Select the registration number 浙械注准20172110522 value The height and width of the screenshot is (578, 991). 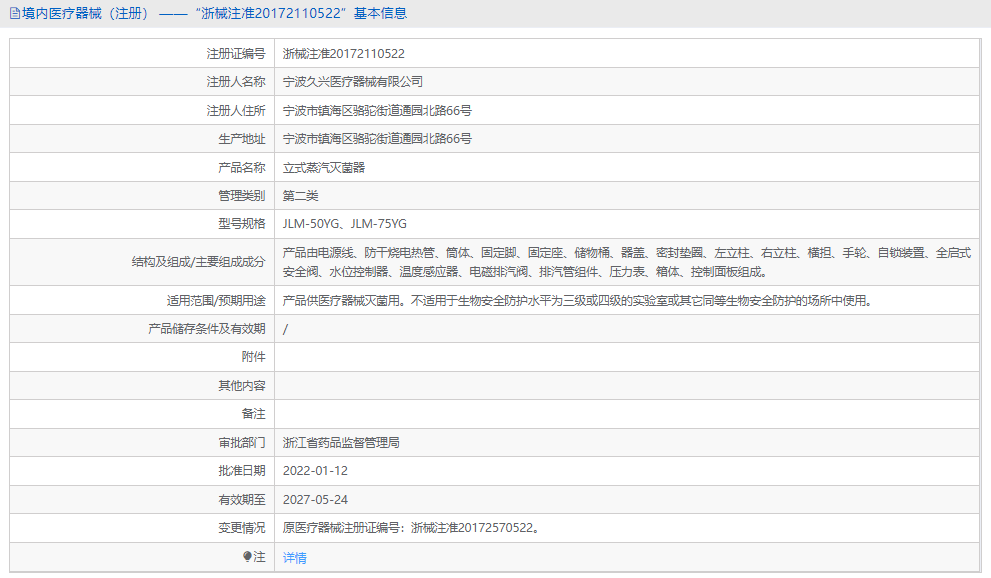(344, 54)
